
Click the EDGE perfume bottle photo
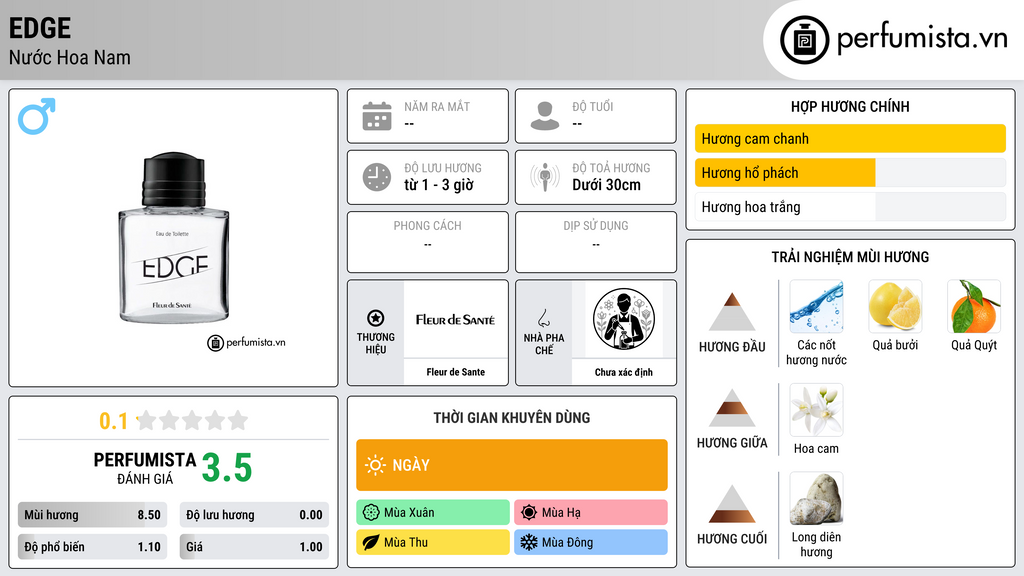point(174,238)
